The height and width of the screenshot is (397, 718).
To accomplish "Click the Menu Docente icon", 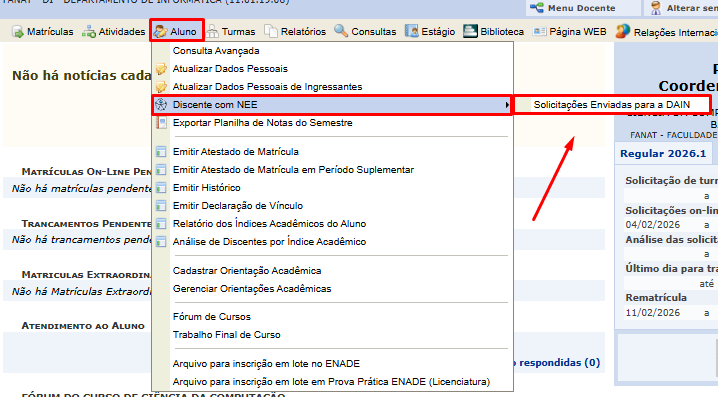I will [x=537, y=8].
